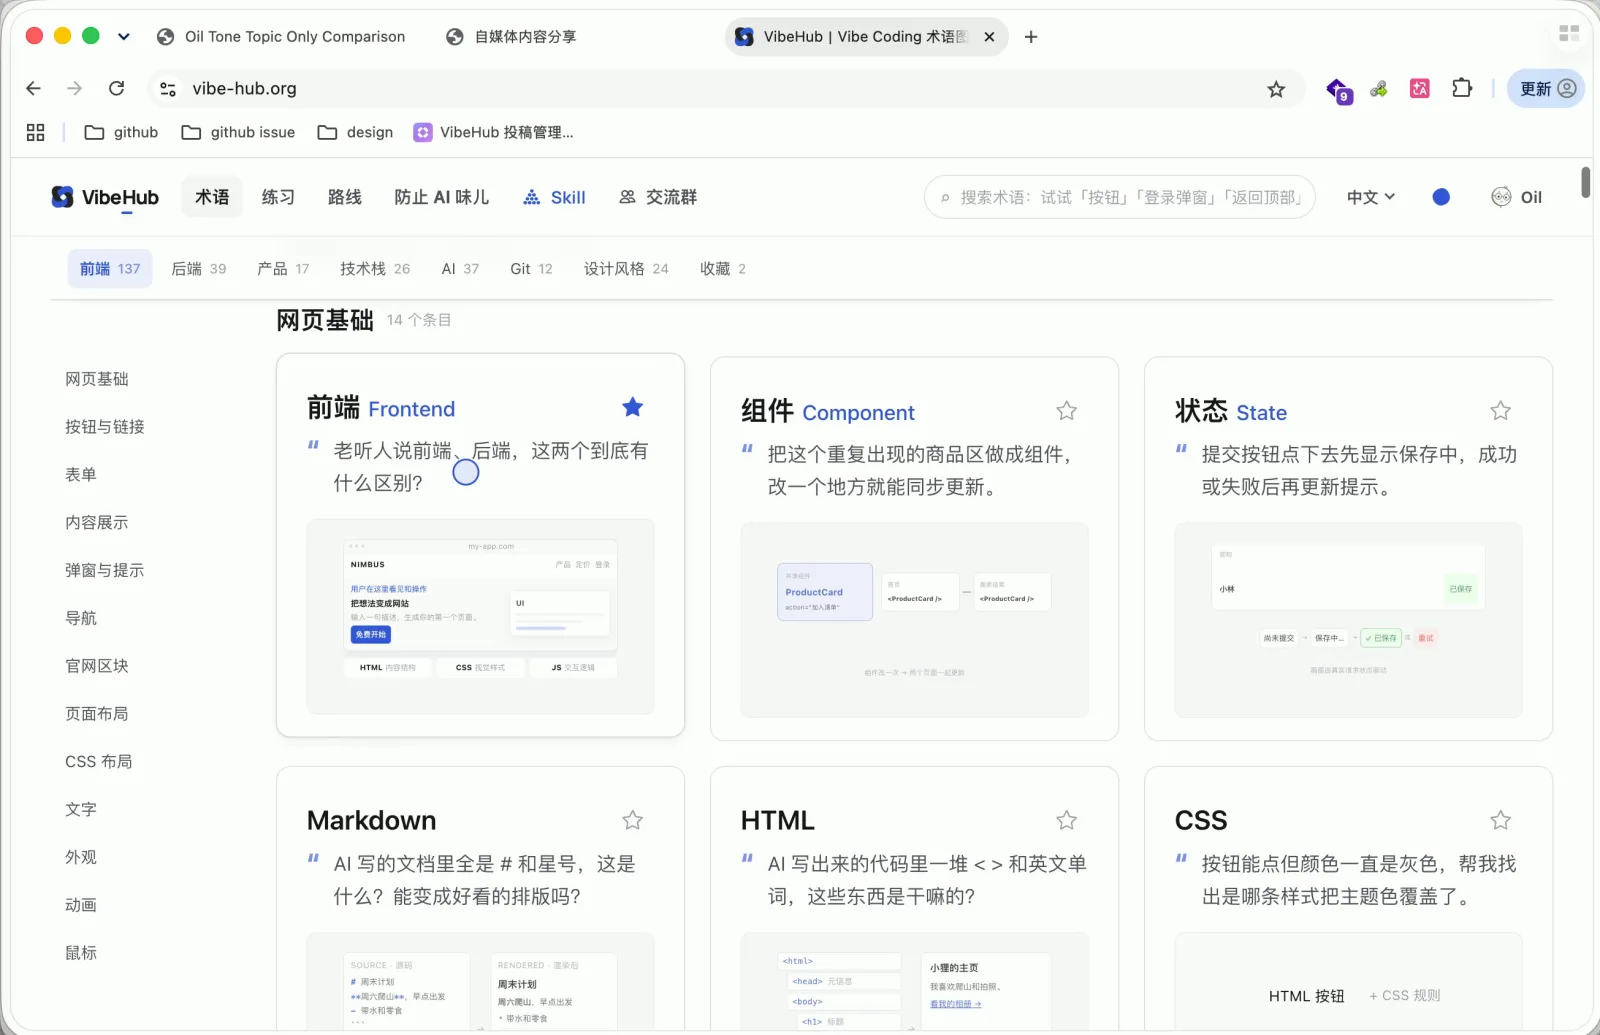The image size is (1600, 1035).
Task: Click the green extension icon in toolbar
Action: (x=1379, y=89)
